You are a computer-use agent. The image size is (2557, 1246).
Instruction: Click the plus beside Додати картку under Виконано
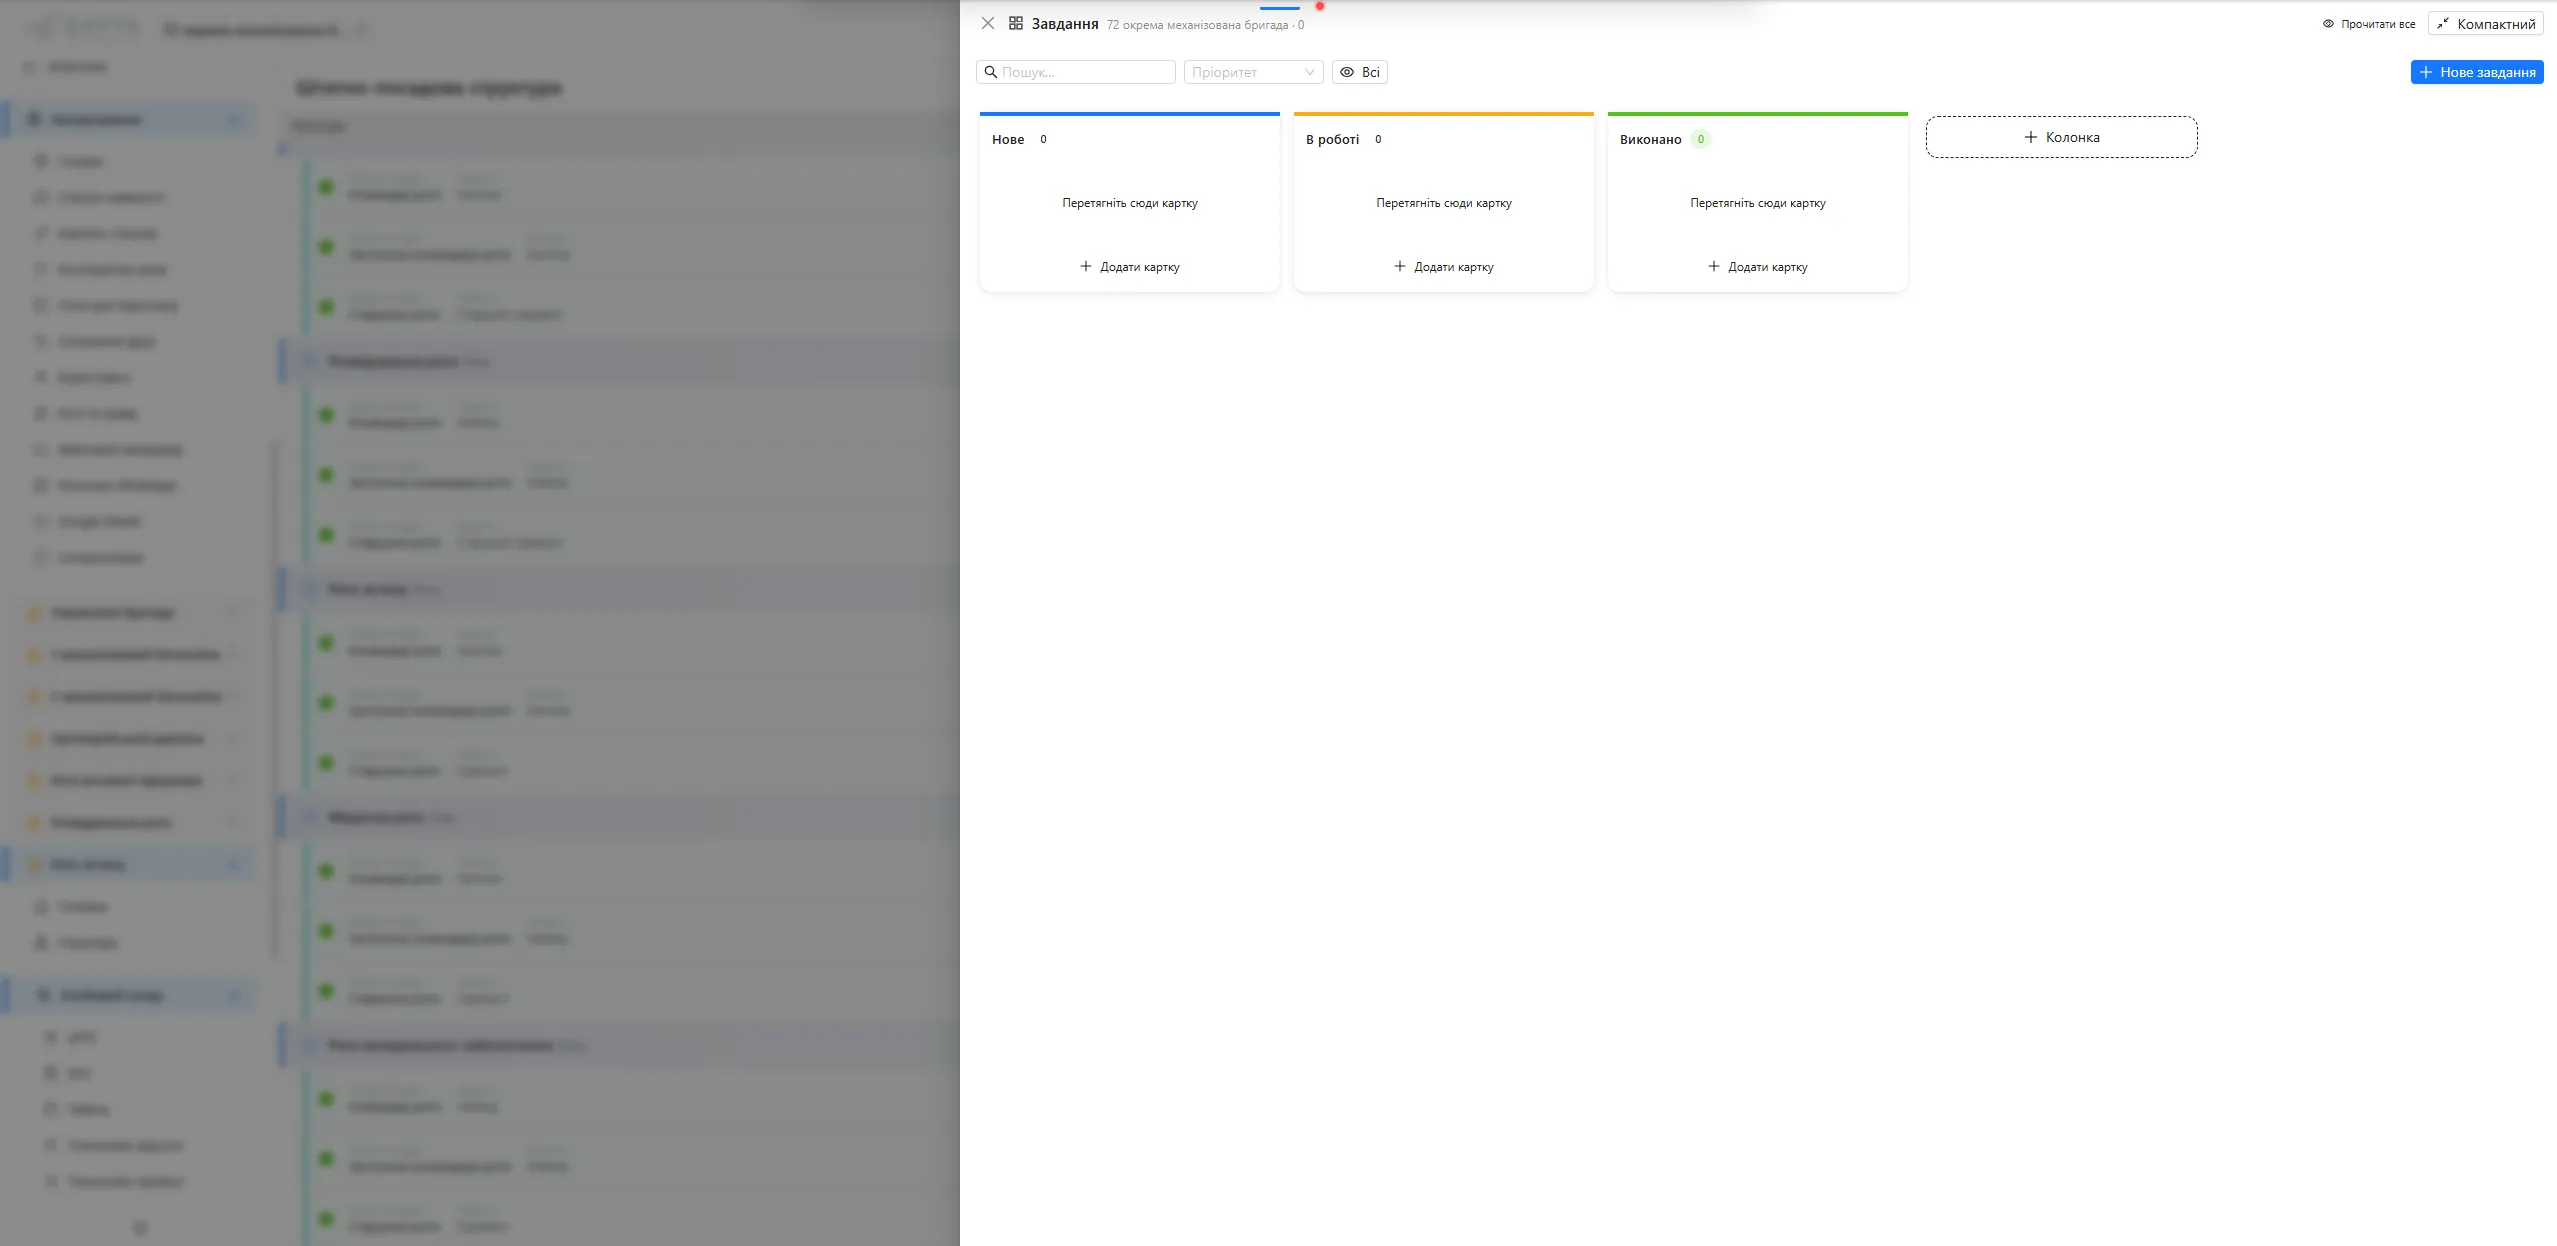click(x=1714, y=266)
